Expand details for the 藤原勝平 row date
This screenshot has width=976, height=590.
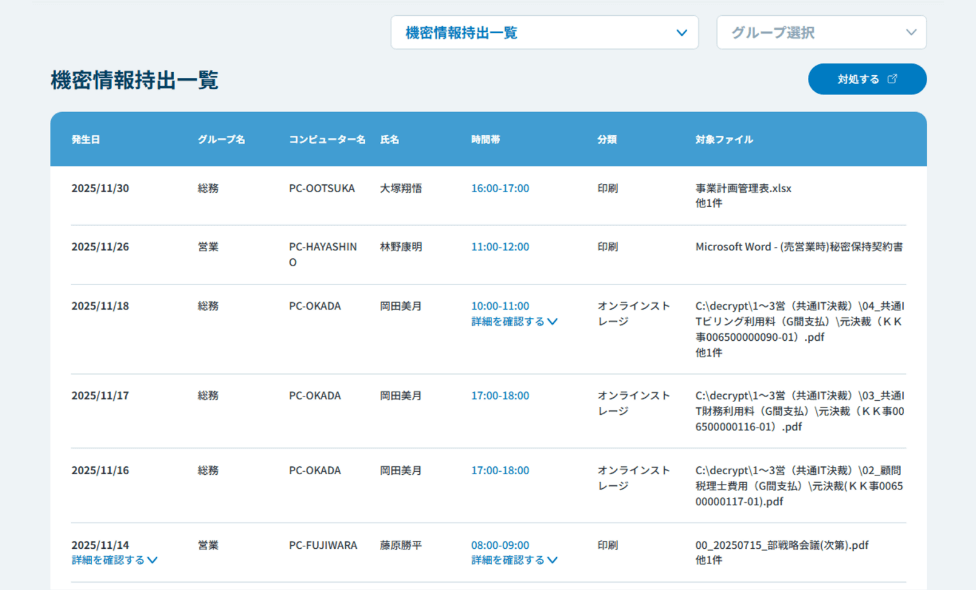point(110,560)
